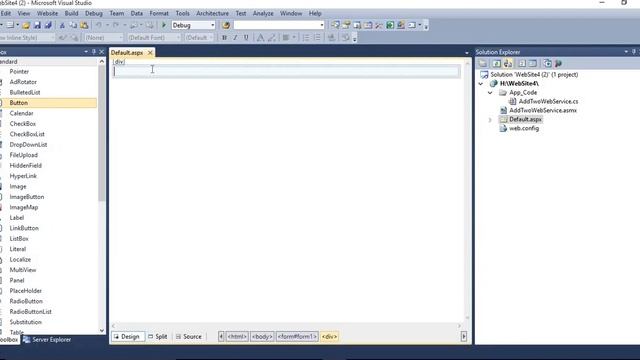
Task: Collapse the H:\WebSite4\ project node
Action: 481,84
